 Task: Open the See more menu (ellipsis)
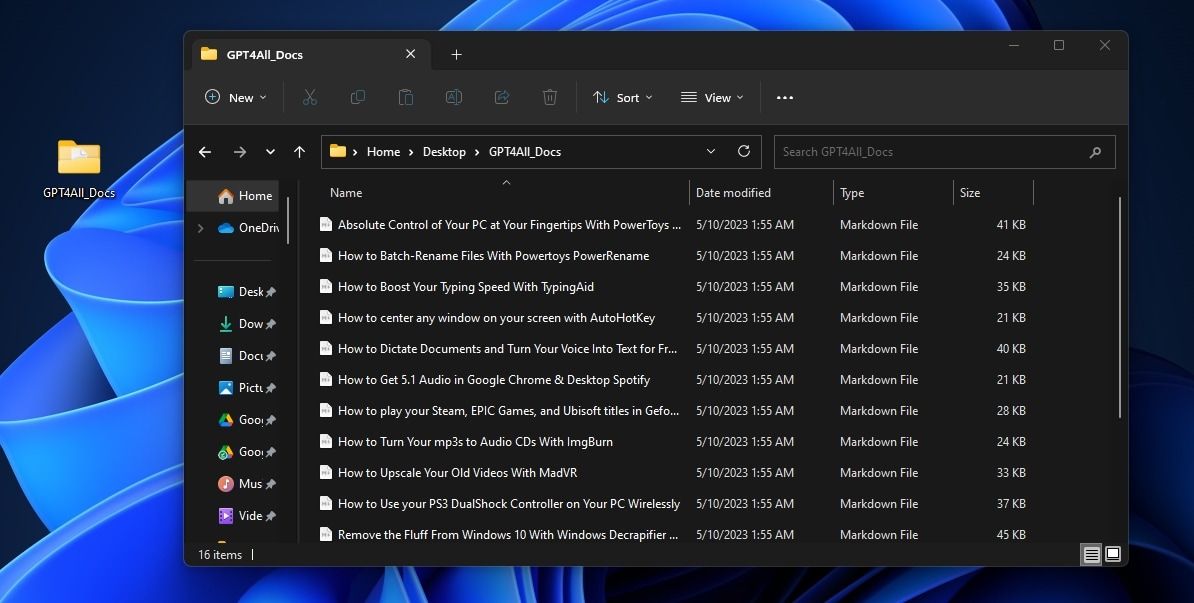coord(784,97)
